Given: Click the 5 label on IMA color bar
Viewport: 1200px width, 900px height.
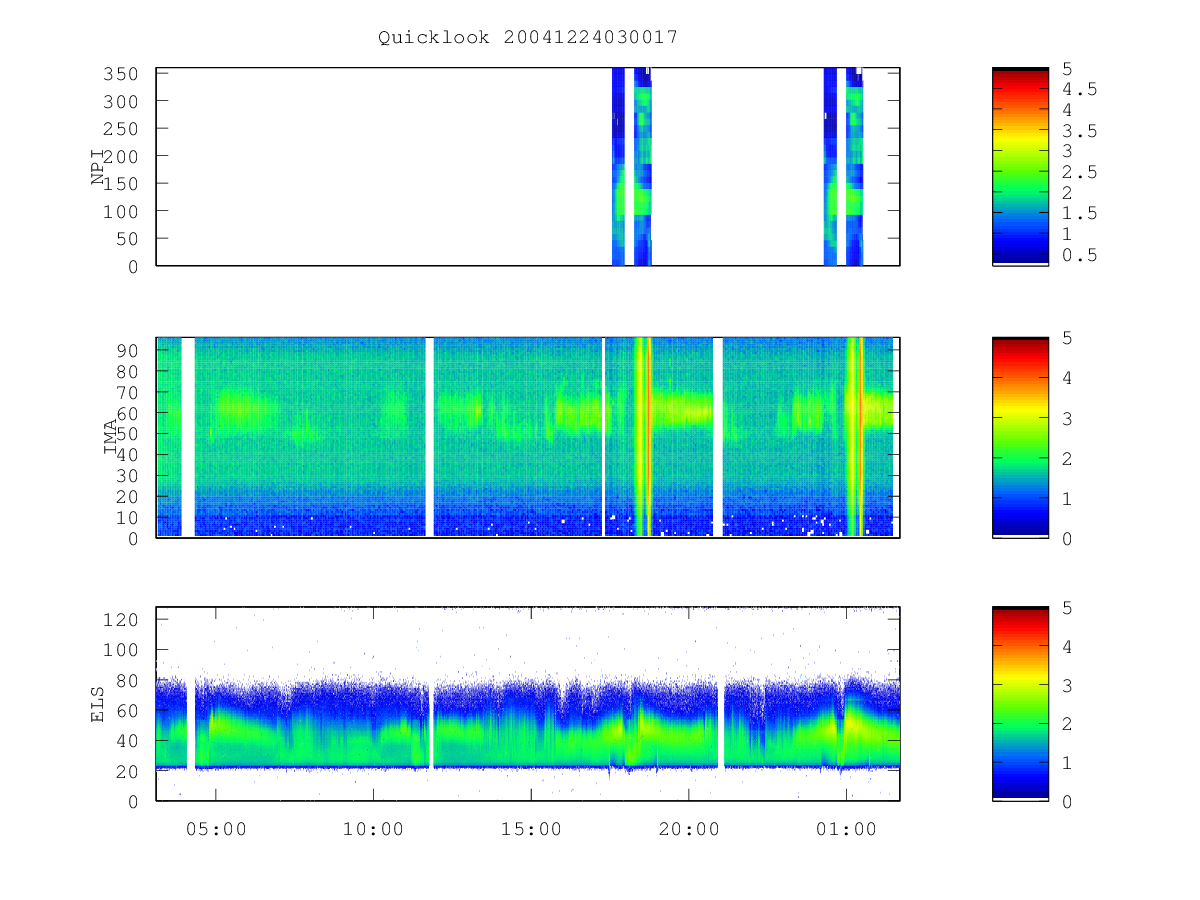Looking at the screenshot, I should [1067, 338].
